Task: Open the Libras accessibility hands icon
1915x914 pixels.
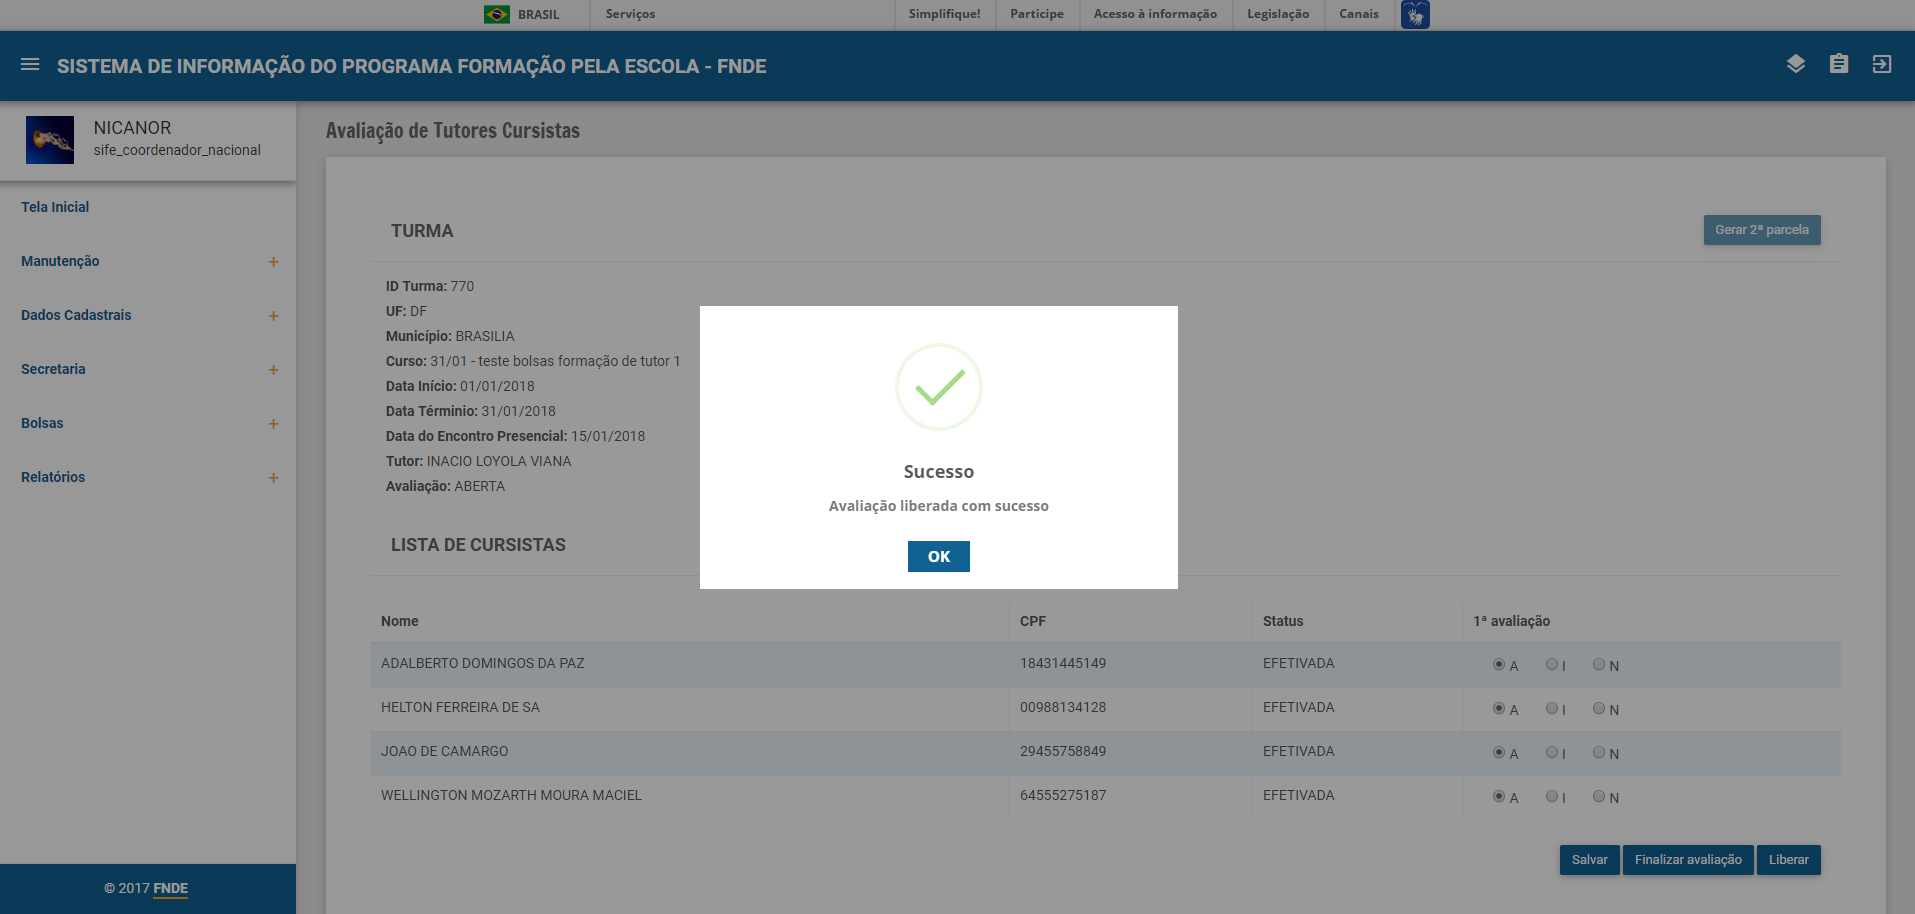Action: point(1414,15)
